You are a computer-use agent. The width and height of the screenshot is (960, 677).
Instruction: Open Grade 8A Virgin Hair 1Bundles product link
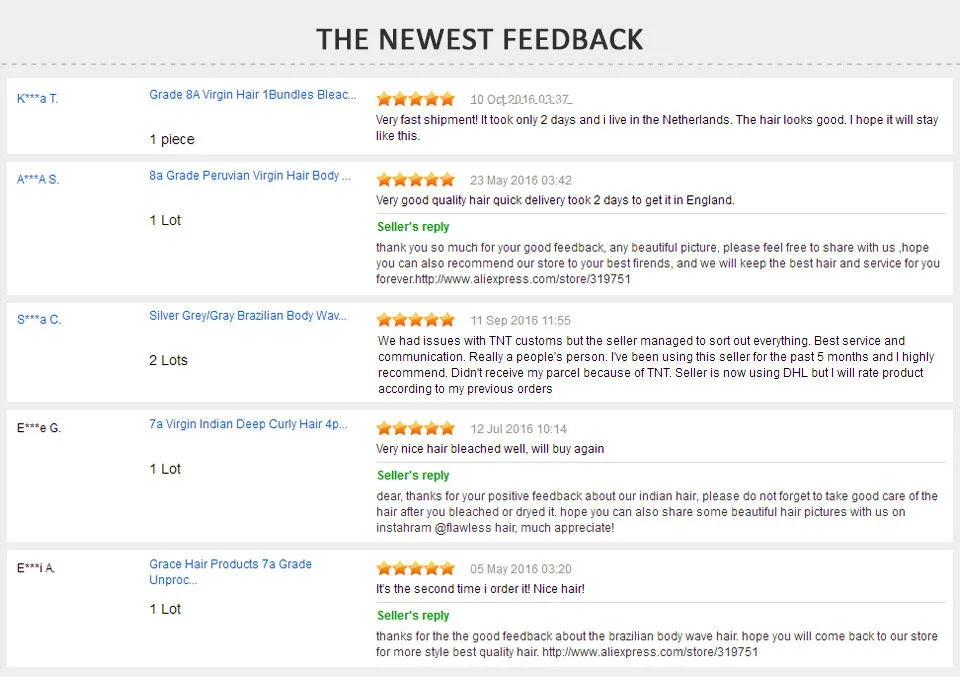pos(252,95)
